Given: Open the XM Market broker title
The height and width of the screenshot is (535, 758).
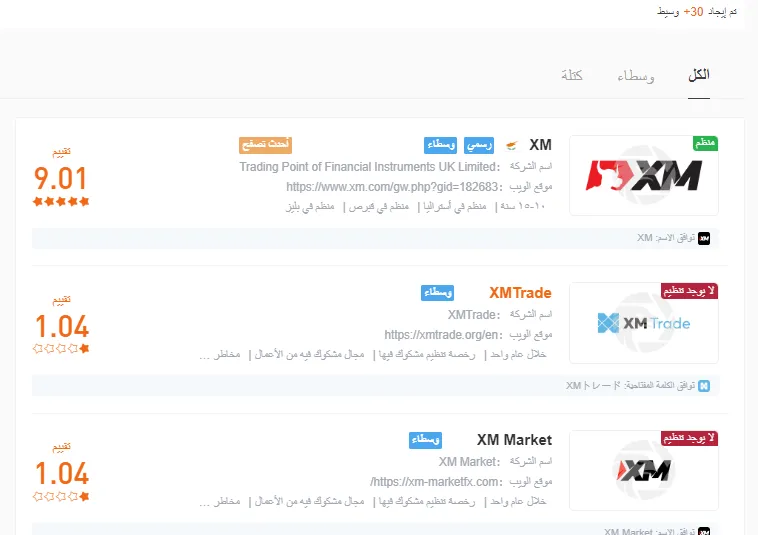Looking at the screenshot, I should [x=514, y=440].
